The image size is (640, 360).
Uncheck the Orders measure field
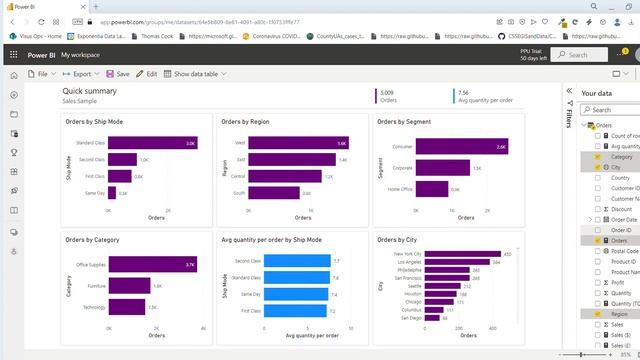tap(598, 241)
